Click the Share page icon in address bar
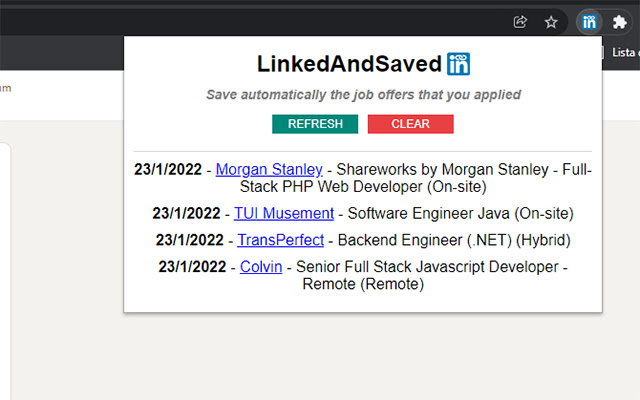The image size is (640, 400). (x=520, y=22)
